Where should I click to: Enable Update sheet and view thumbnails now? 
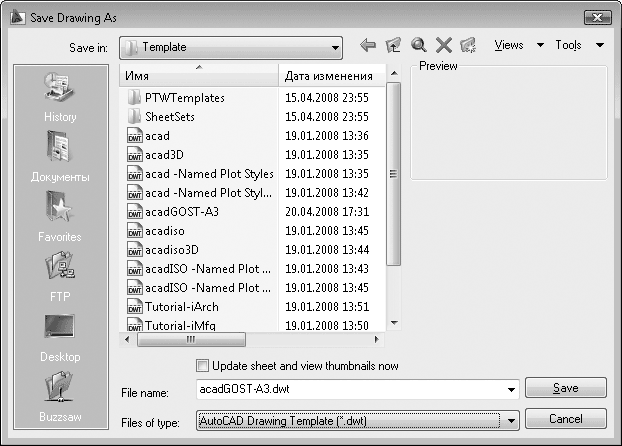click(204, 366)
